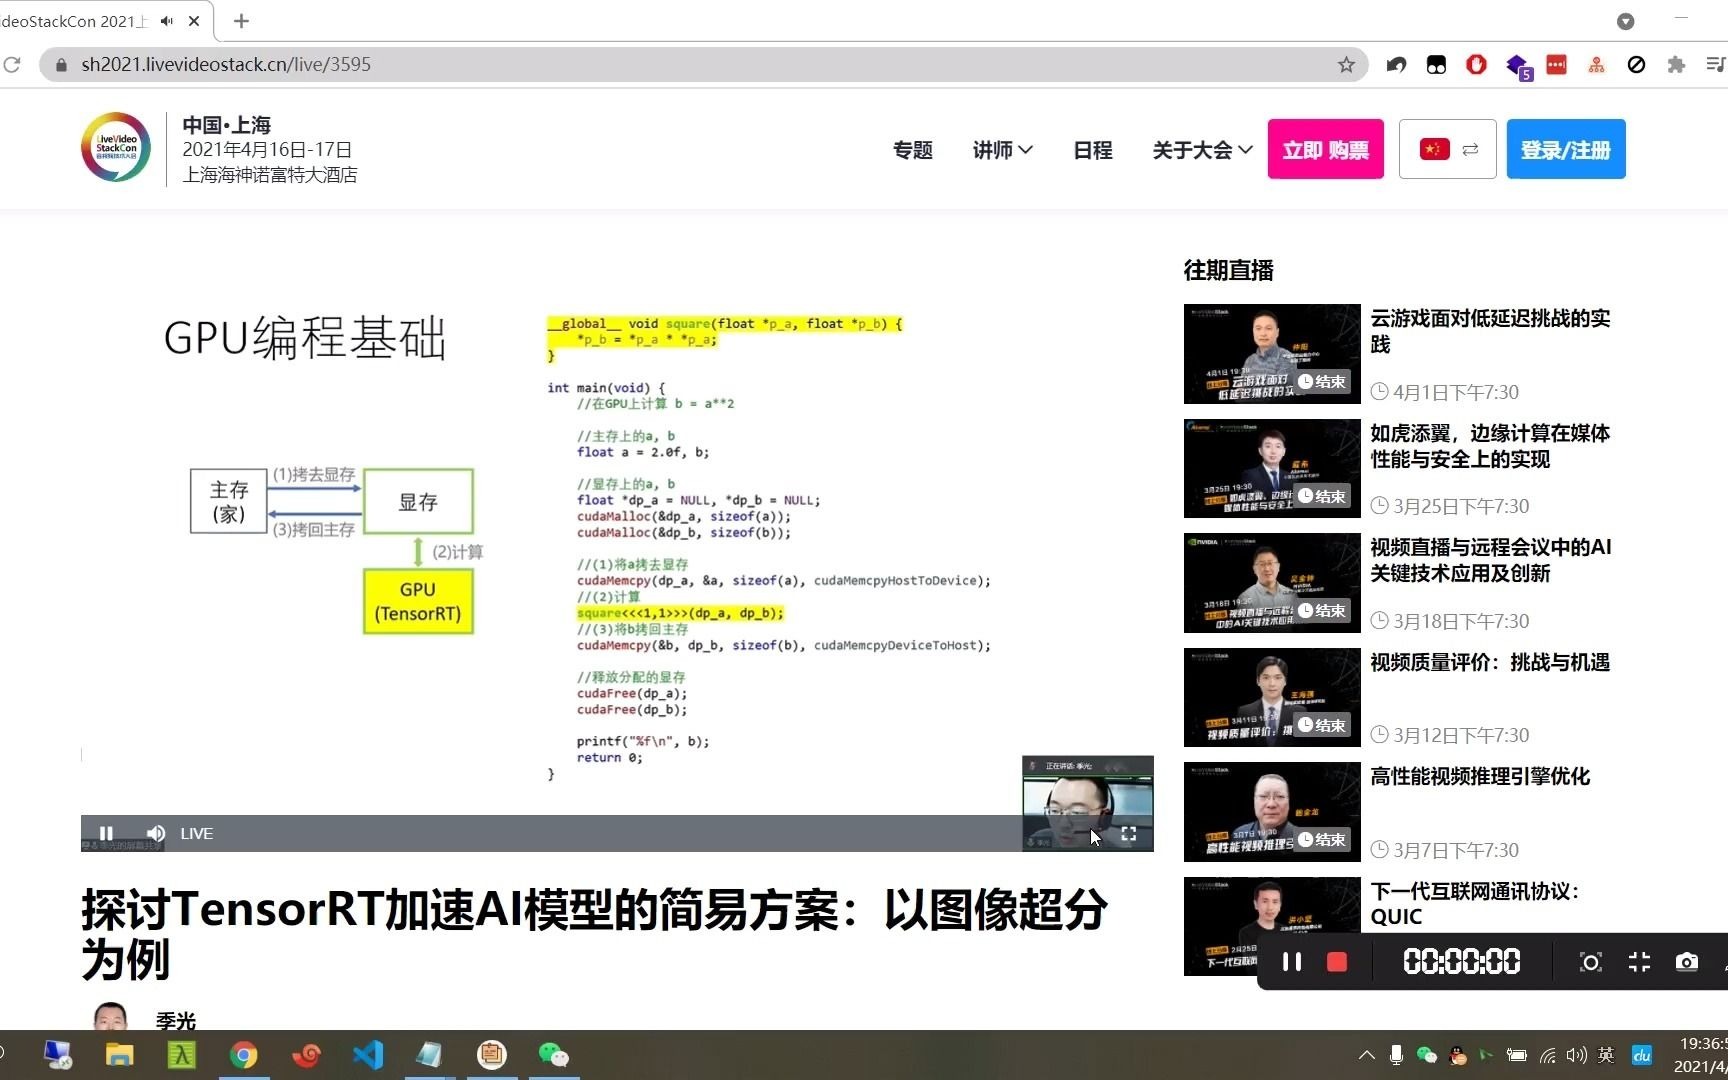
Task: Reload the page
Action: tap(12, 65)
